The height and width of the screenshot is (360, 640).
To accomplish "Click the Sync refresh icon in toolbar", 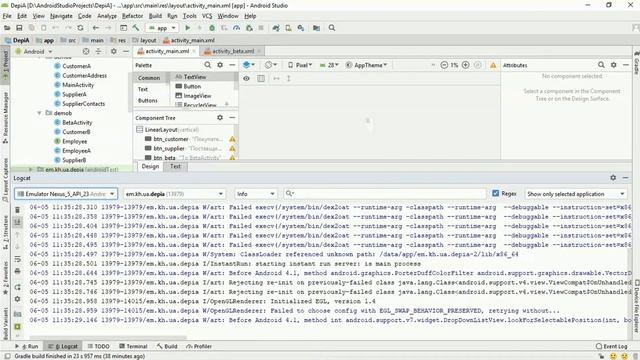I will pos(80,28).
